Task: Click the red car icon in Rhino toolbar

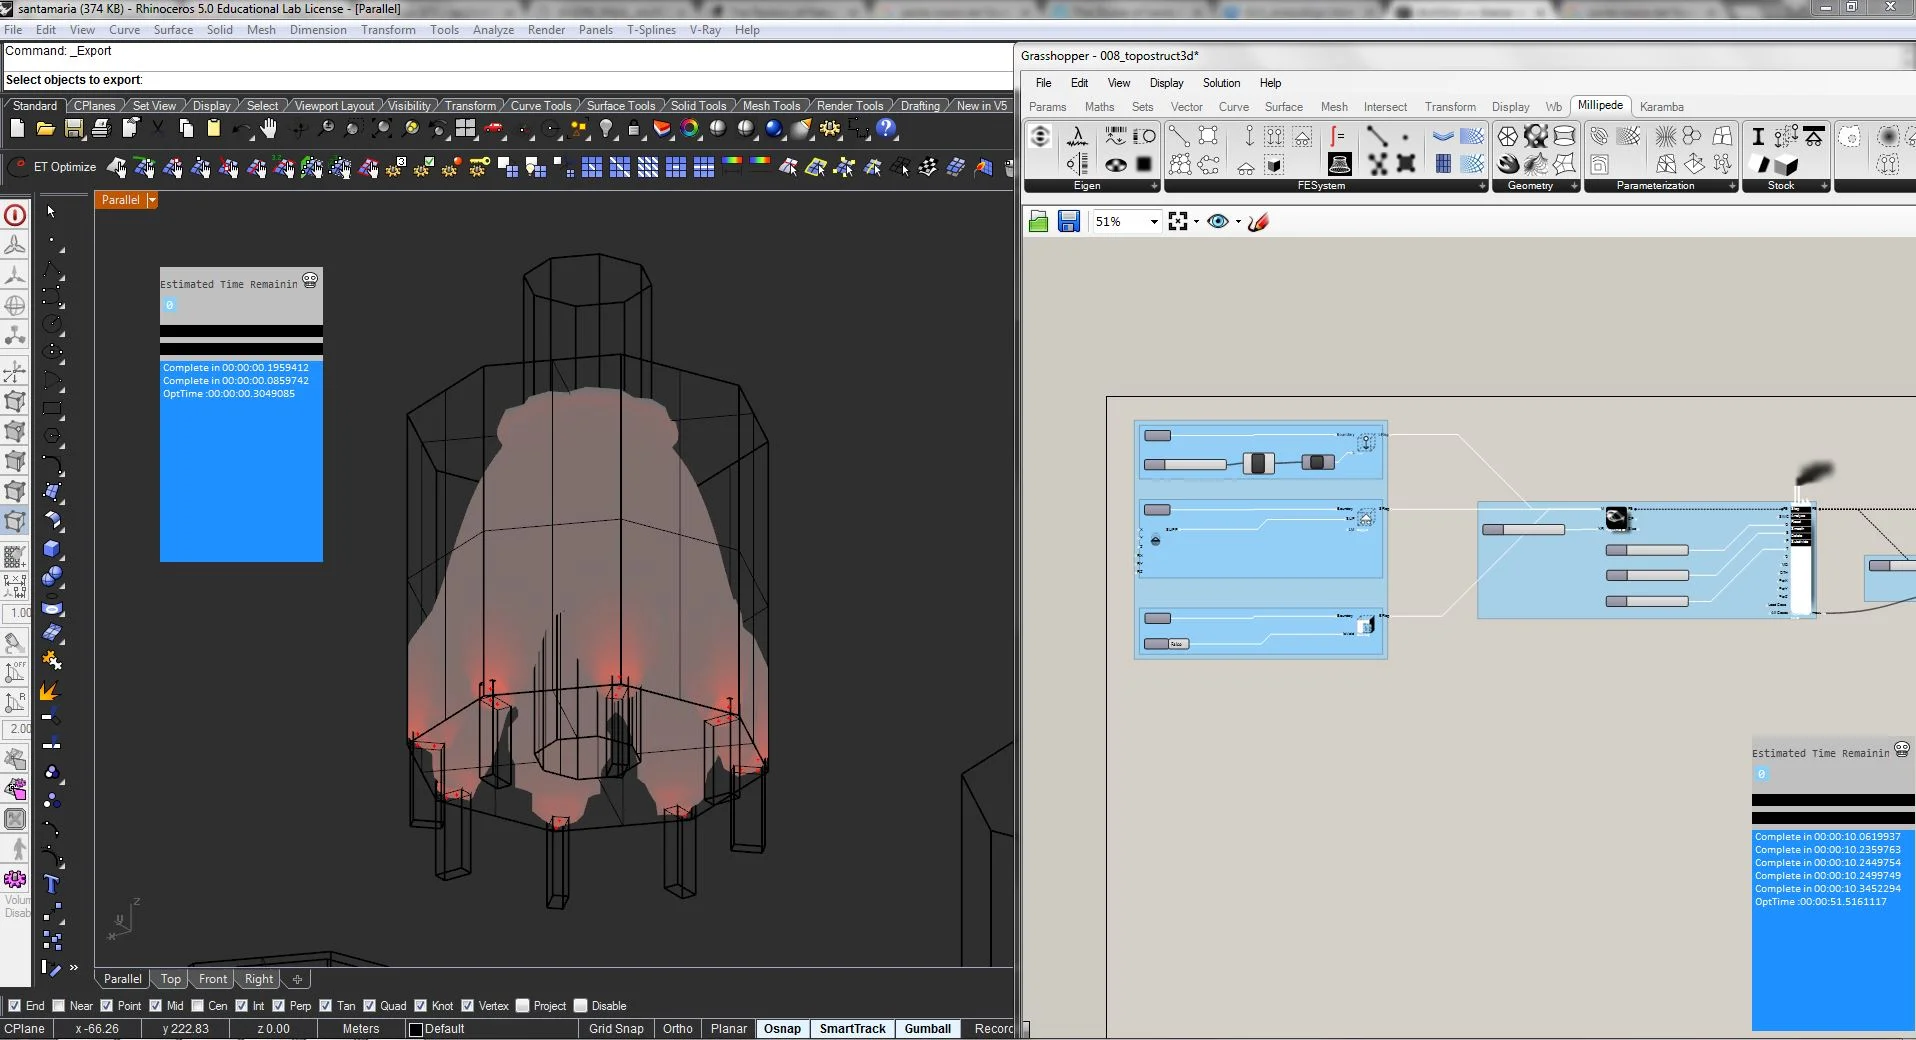Action: tap(494, 129)
